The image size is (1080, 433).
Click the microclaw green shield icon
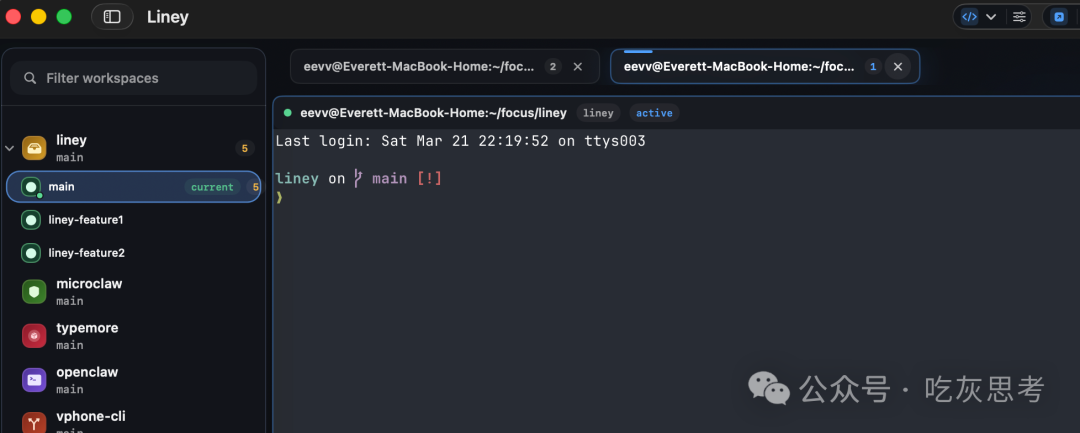34,292
